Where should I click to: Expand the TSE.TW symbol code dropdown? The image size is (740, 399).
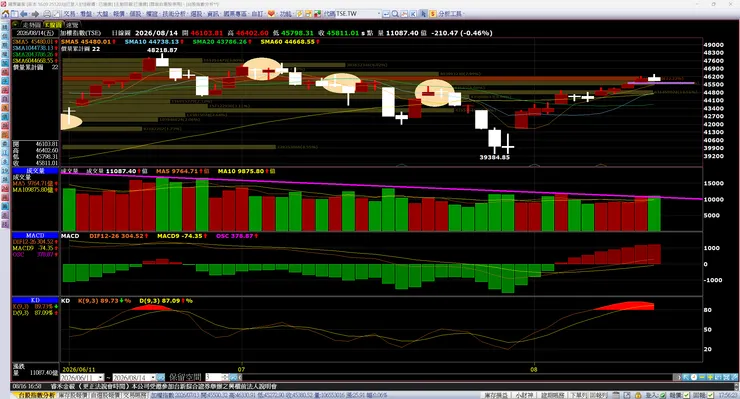pos(378,14)
